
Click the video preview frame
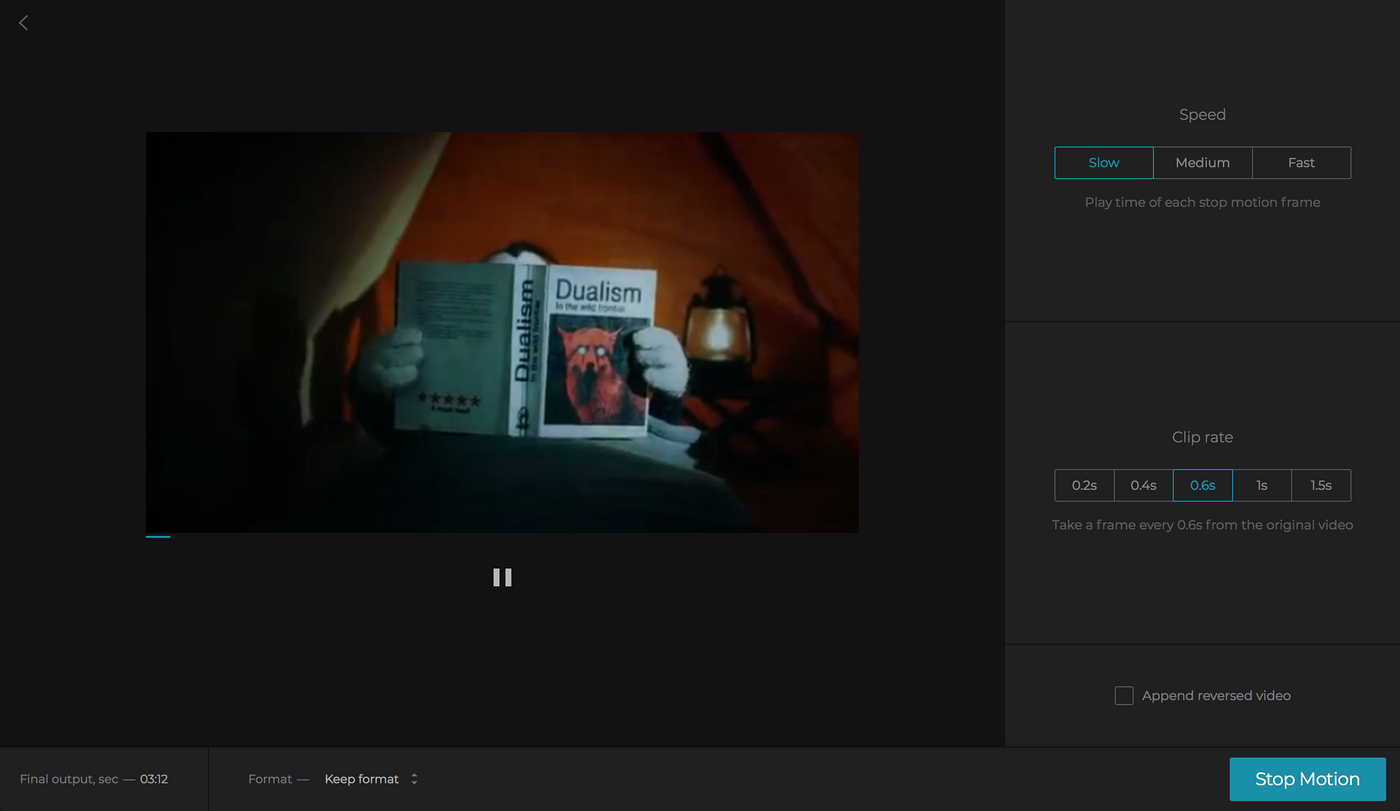[502, 332]
